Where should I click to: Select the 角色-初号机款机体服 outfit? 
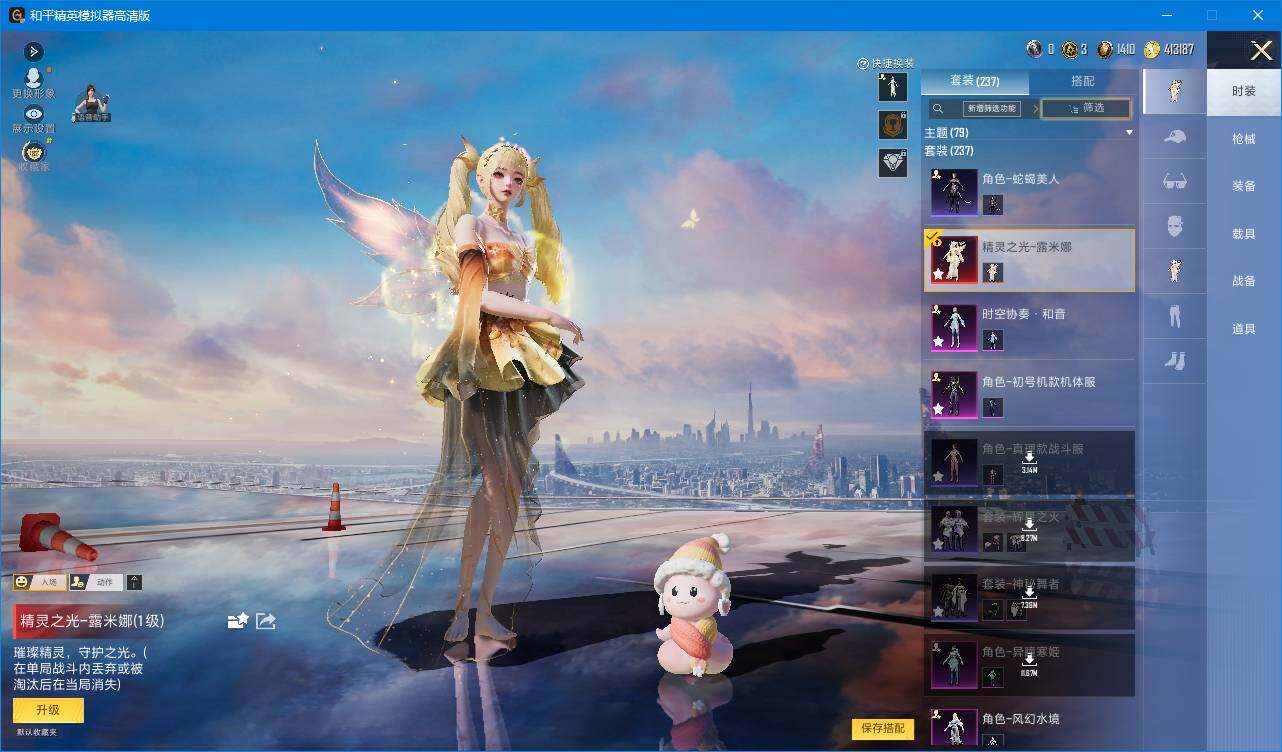tap(1029, 394)
